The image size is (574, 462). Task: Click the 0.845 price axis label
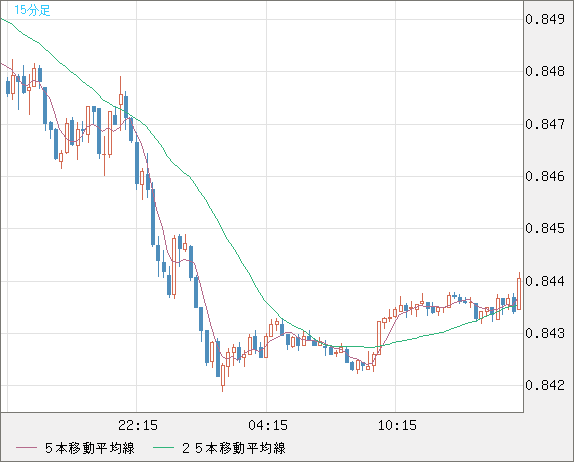point(545,228)
